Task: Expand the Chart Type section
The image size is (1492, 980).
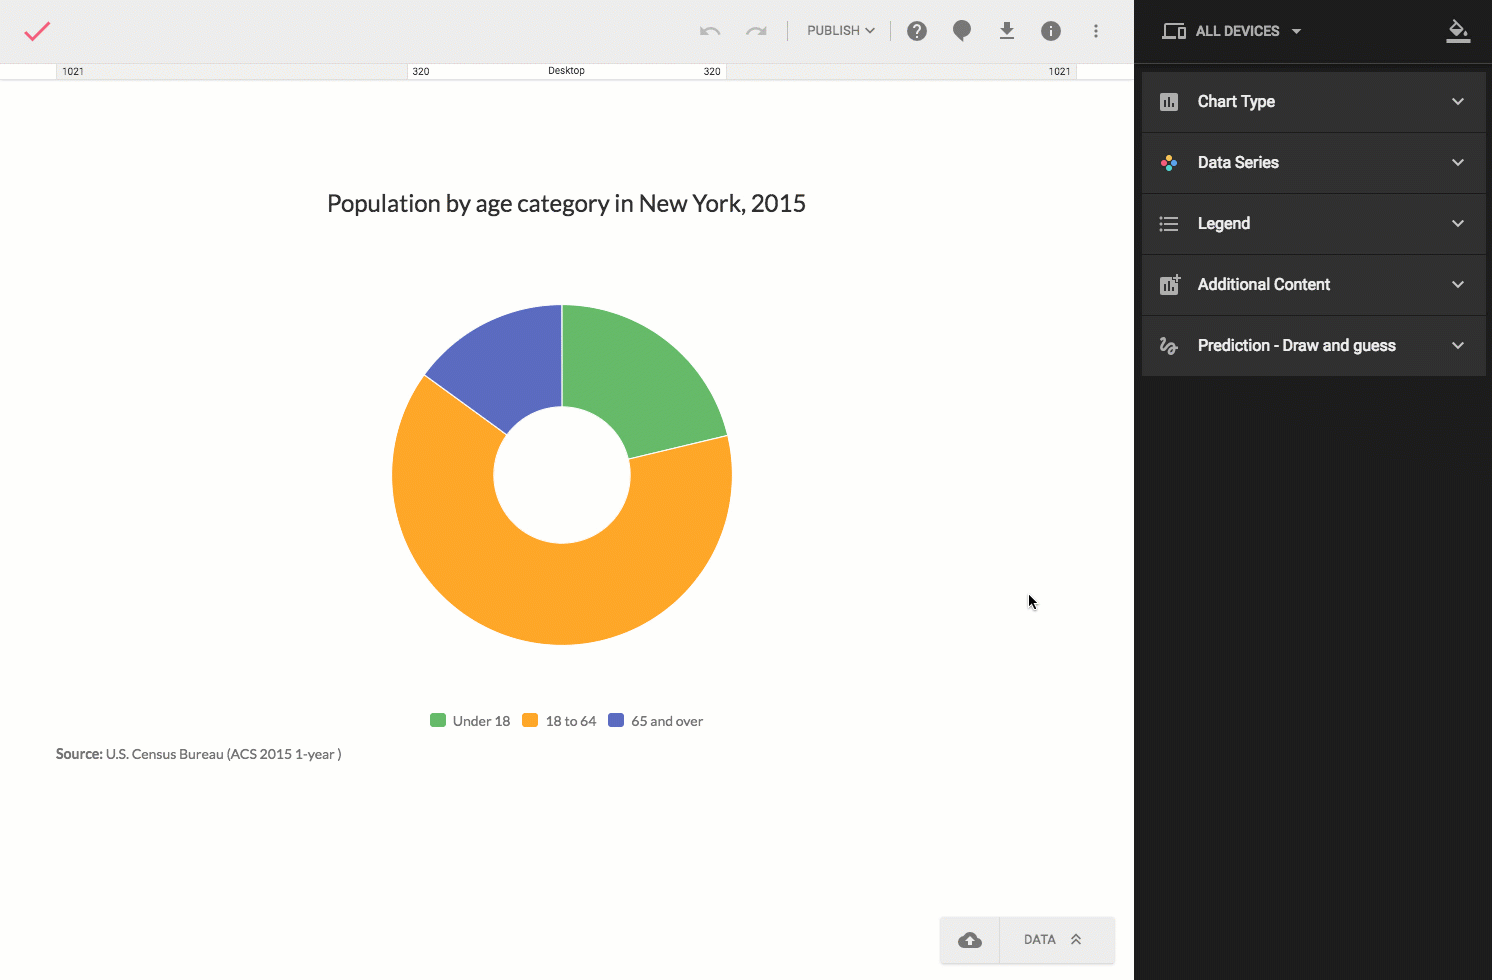Action: 1458,101
